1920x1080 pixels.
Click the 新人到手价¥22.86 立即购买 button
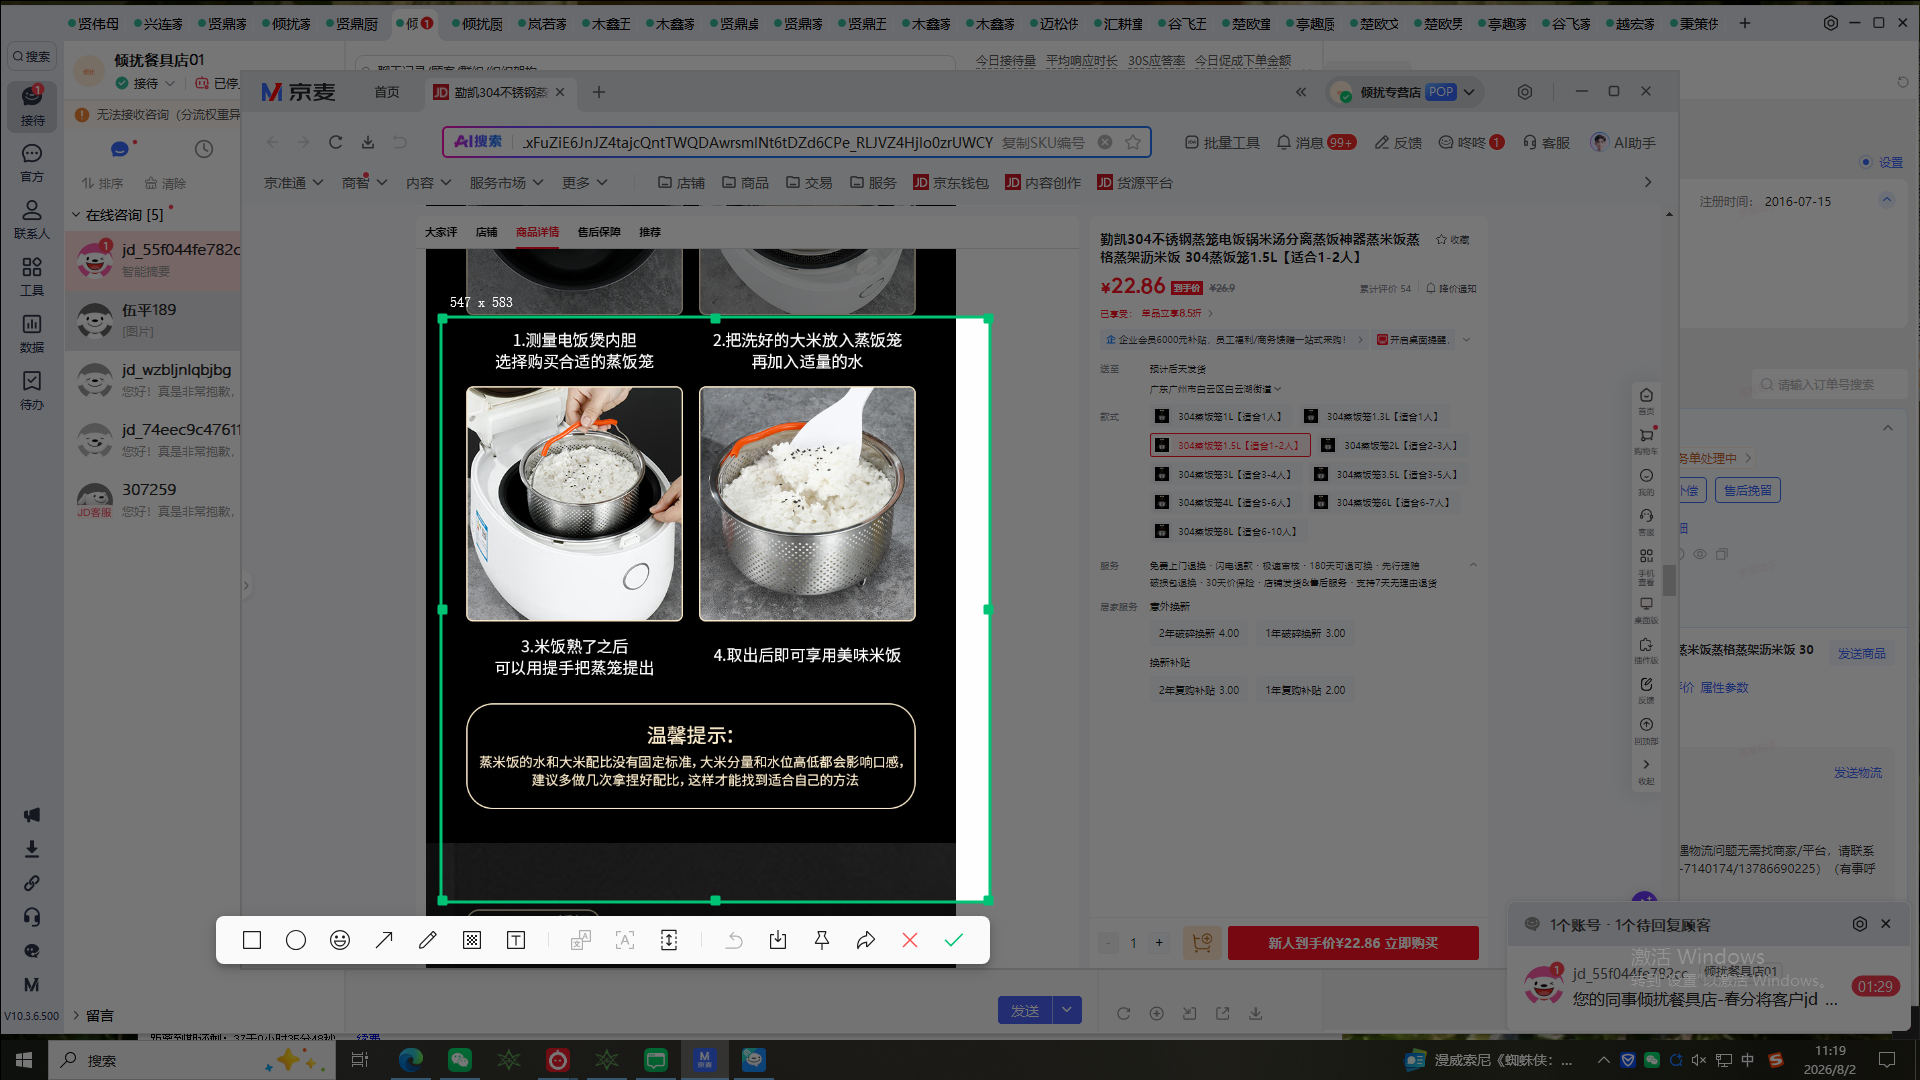tap(1353, 943)
